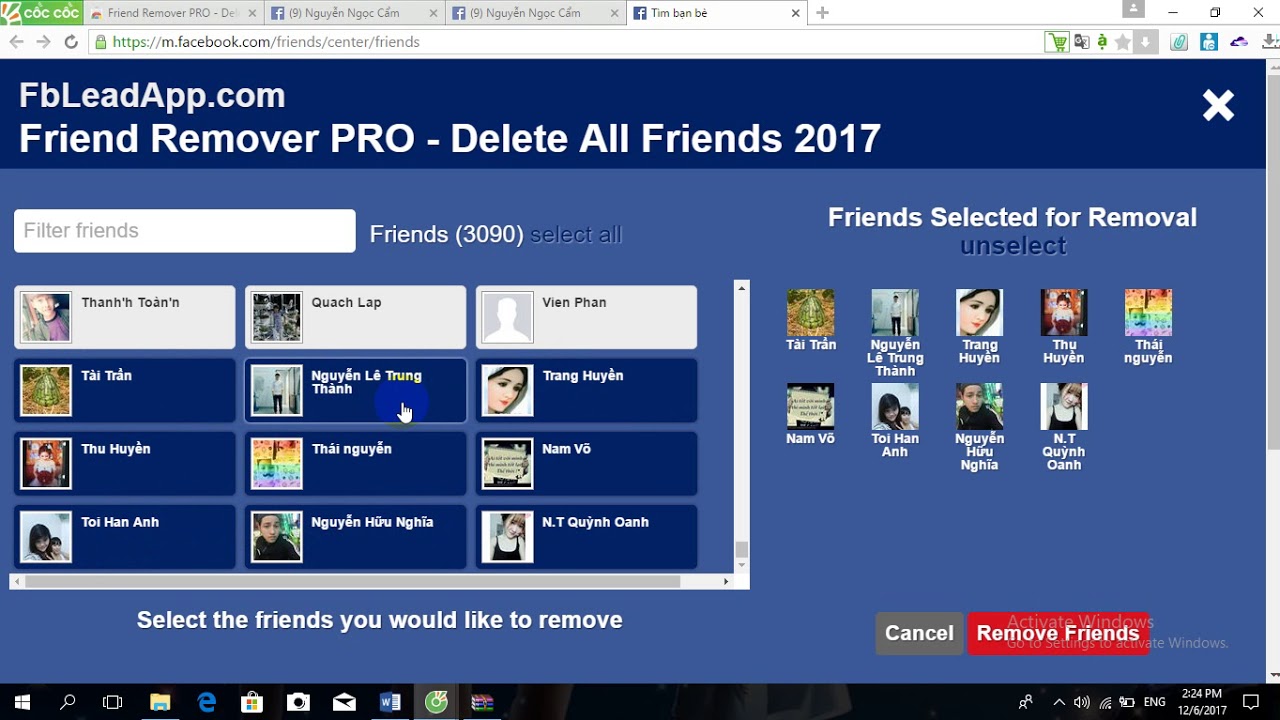1280x720 pixels.
Task: Click the green shopping cart icon
Action: (1056, 42)
